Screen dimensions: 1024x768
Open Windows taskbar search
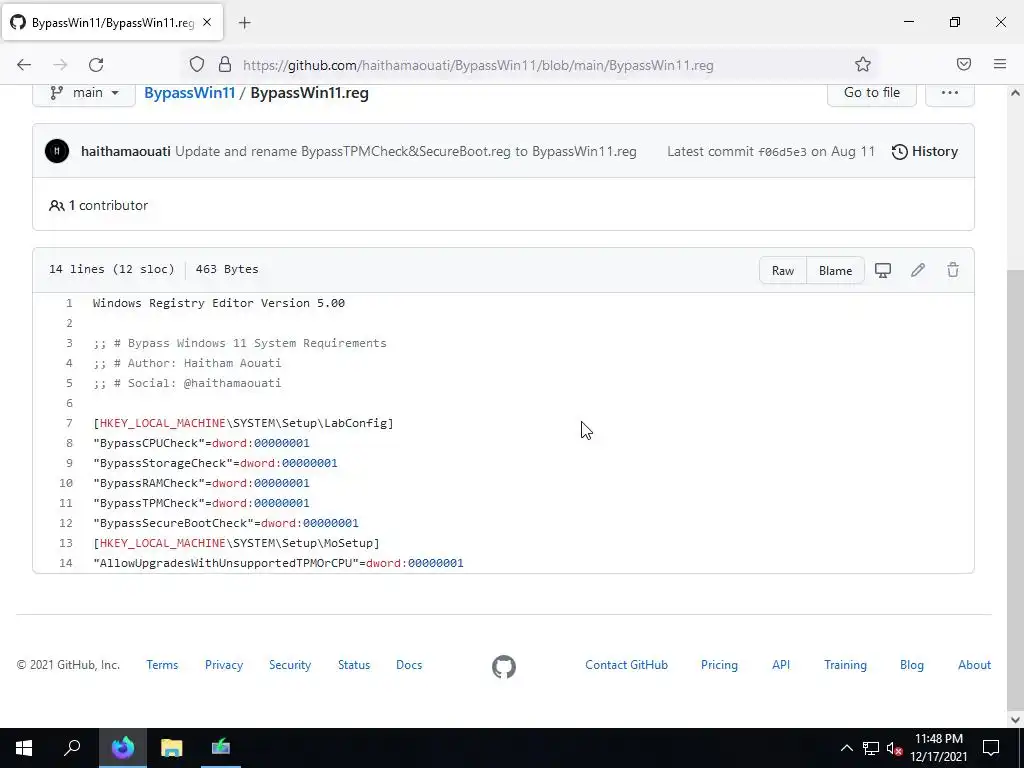tap(72, 748)
